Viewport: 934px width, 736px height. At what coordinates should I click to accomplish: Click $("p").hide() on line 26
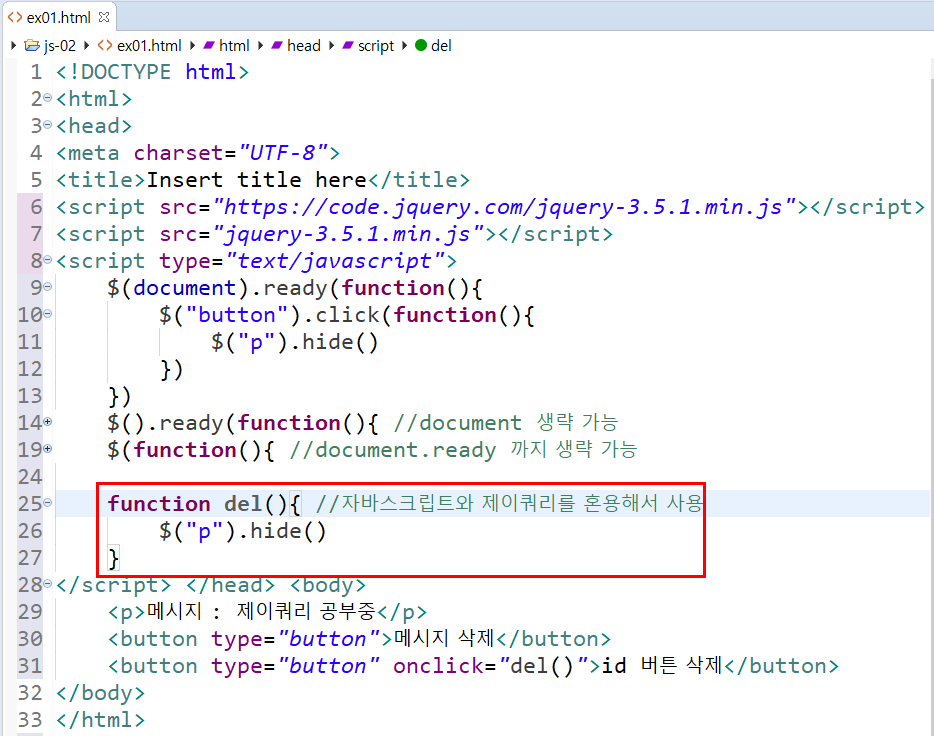242,531
